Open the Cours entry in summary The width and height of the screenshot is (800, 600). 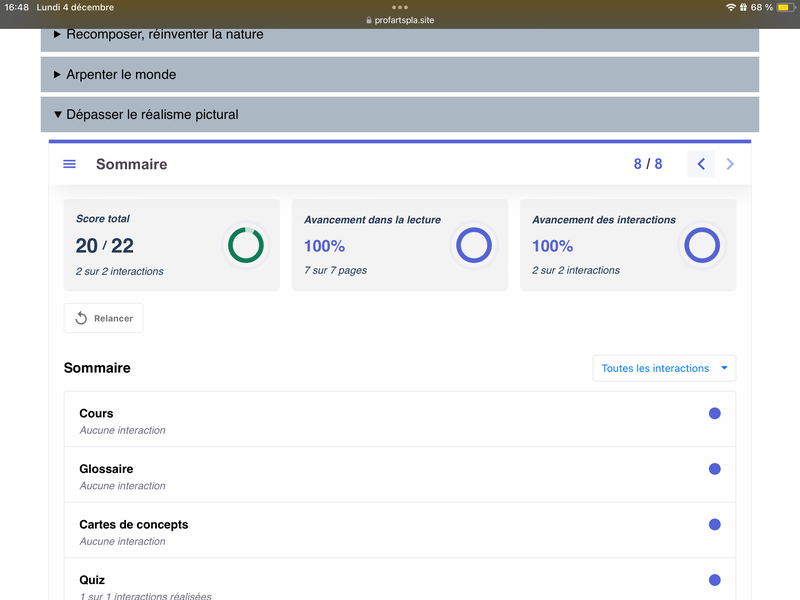[x=97, y=414]
